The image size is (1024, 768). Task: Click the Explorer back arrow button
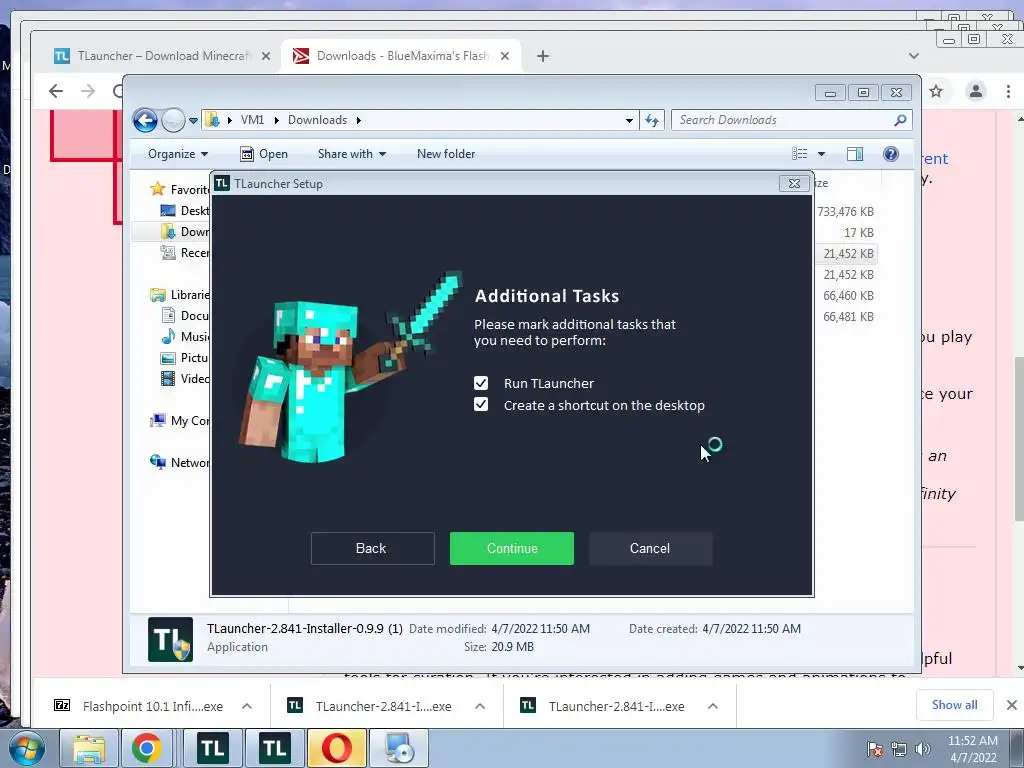click(145, 120)
